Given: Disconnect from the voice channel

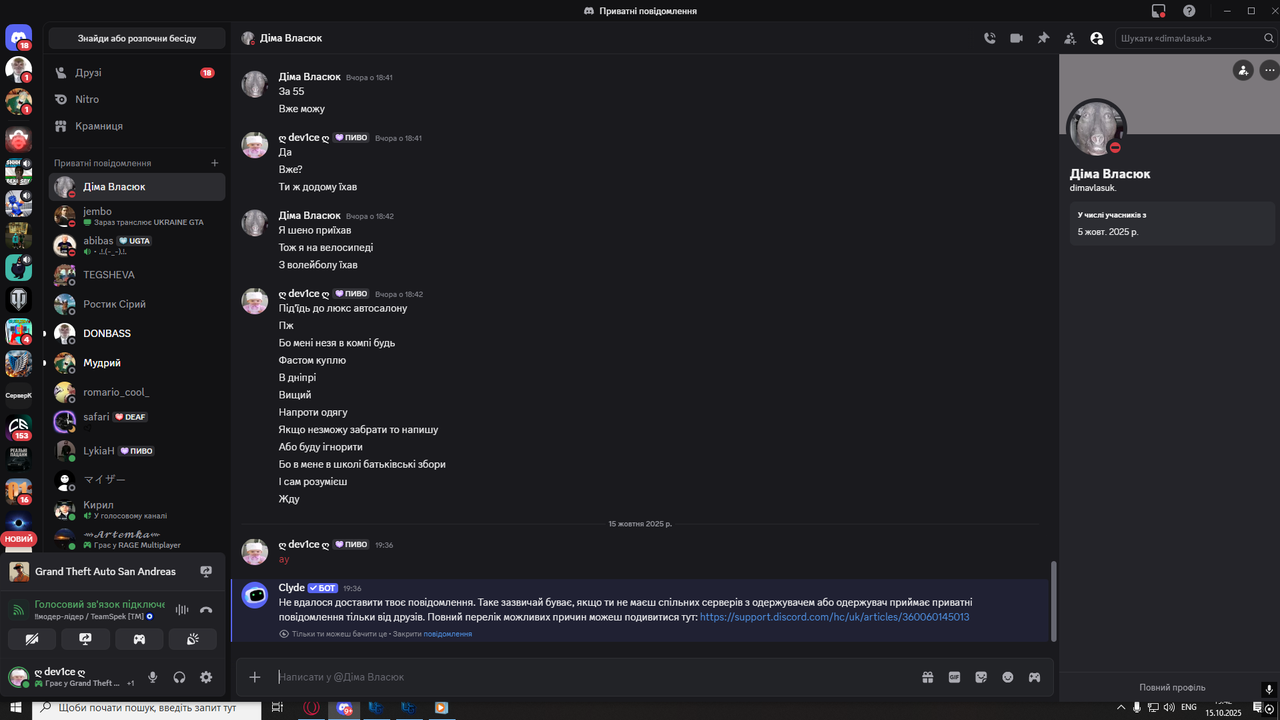Looking at the screenshot, I should pyautogui.click(x=206, y=610).
